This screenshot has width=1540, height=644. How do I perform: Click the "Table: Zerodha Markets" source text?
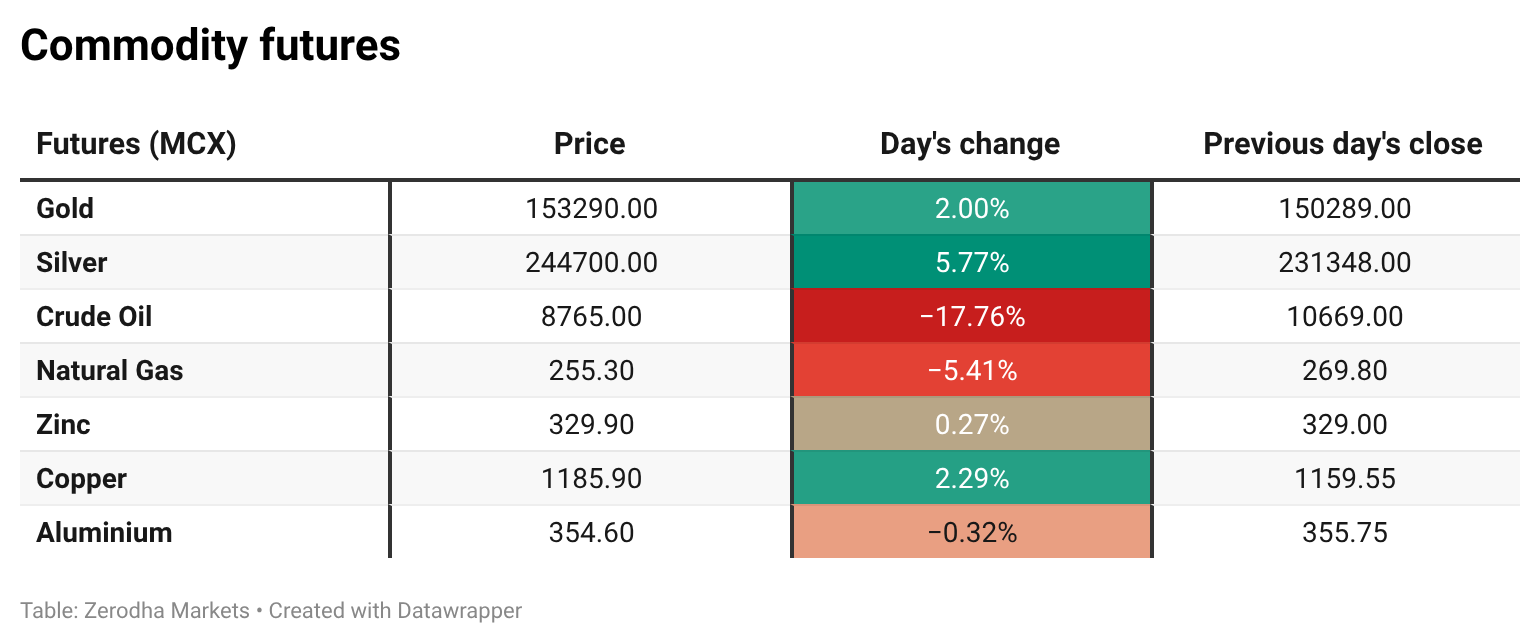[x=135, y=610]
